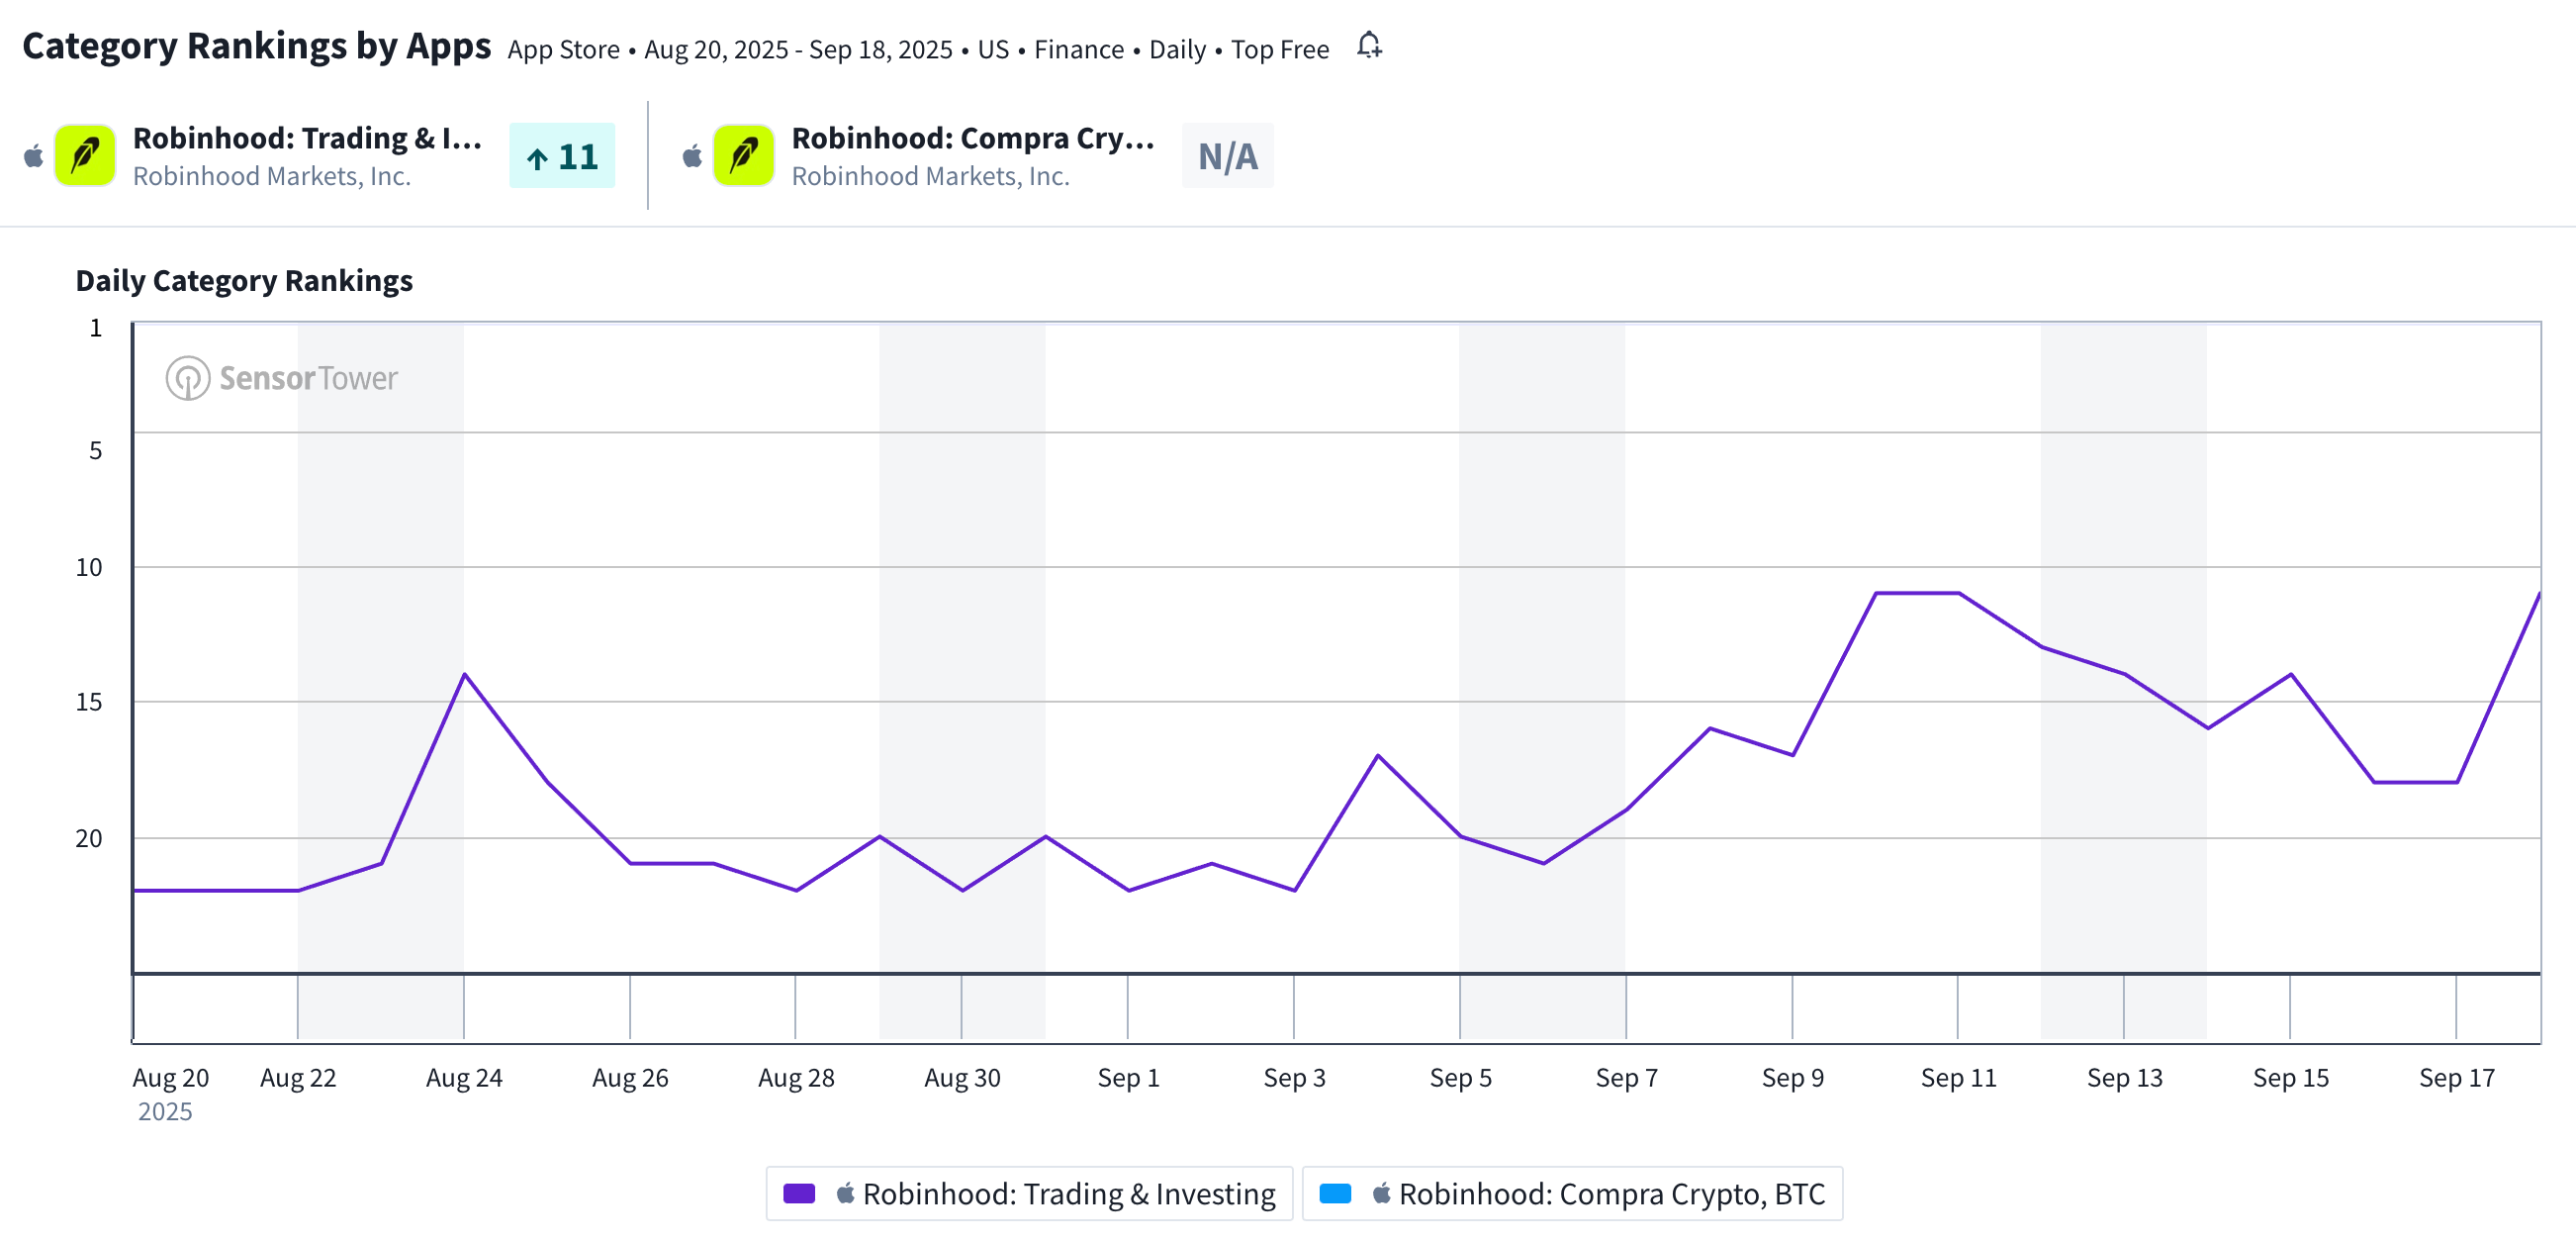Screen dimensions: 2576x1241
Task: Click the N/A rank badge
Action: click(x=1227, y=156)
